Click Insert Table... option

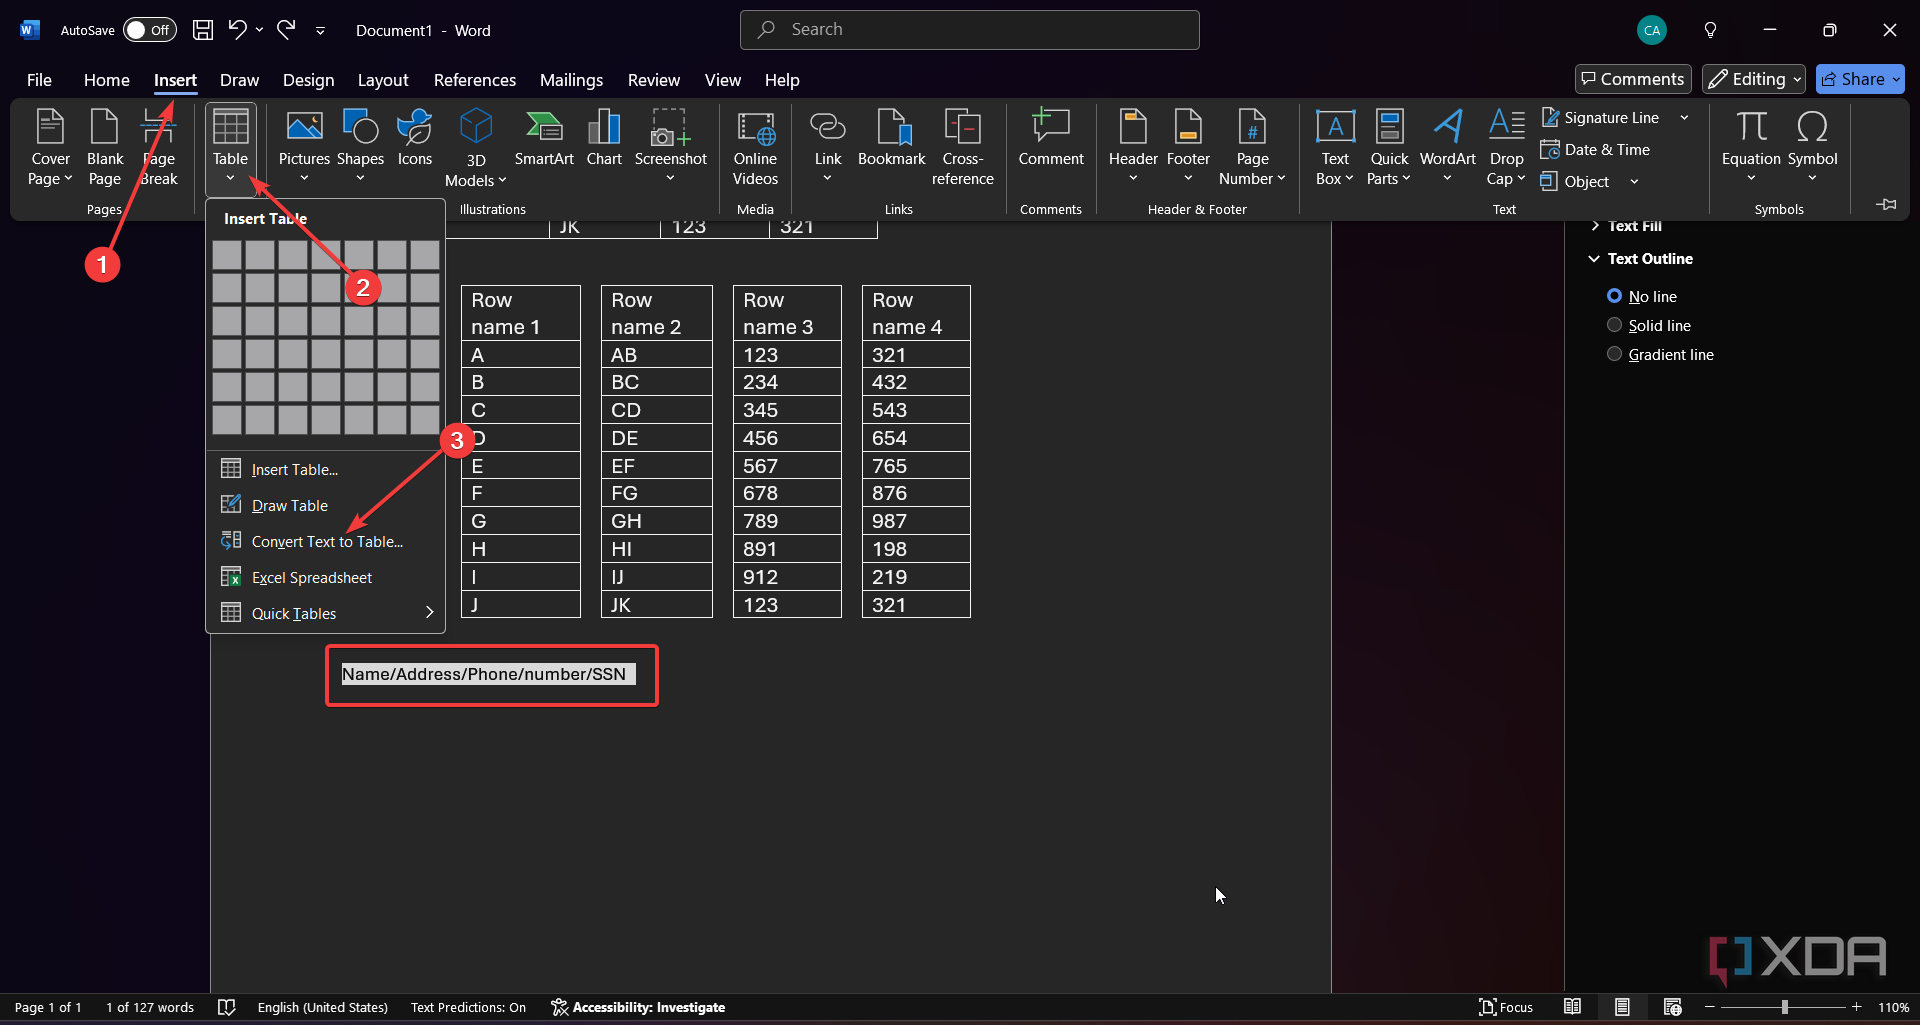(x=326, y=469)
